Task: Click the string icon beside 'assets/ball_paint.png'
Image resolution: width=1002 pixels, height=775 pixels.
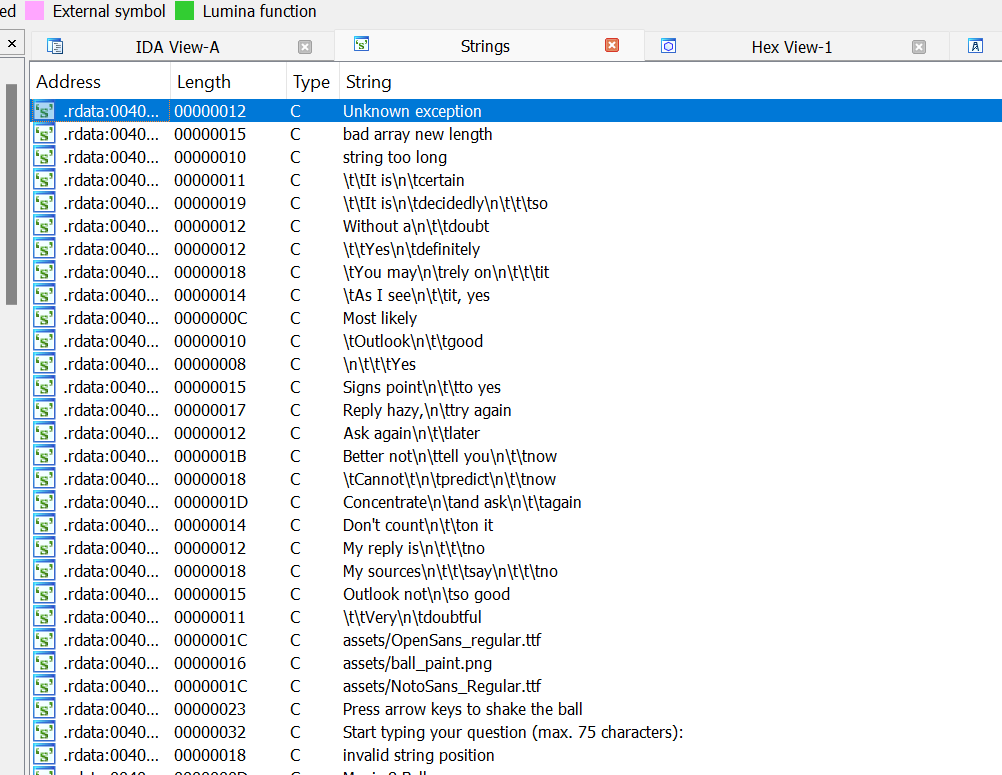Action: (x=44, y=663)
